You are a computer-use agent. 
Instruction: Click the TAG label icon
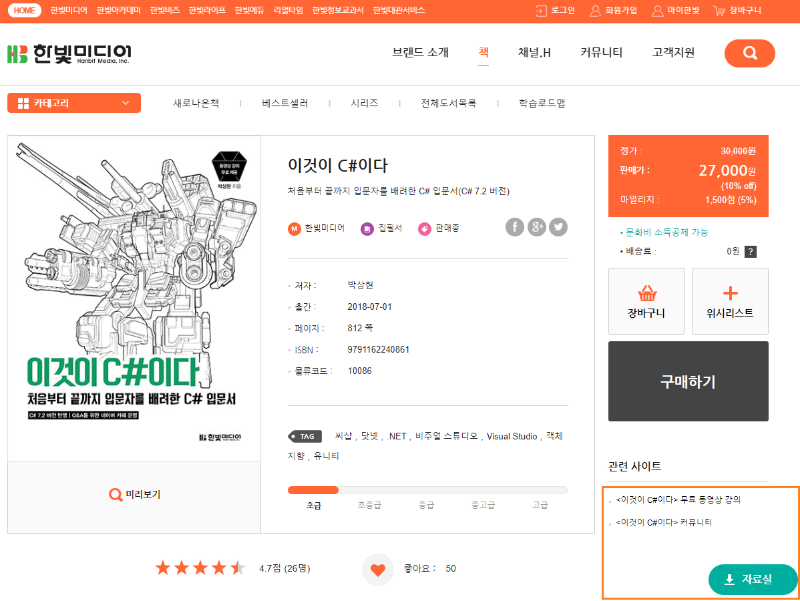(x=305, y=436)
